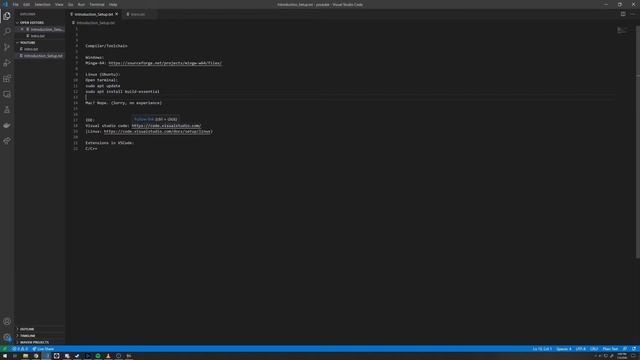Start Live Share from the status bar

(43, 349)
